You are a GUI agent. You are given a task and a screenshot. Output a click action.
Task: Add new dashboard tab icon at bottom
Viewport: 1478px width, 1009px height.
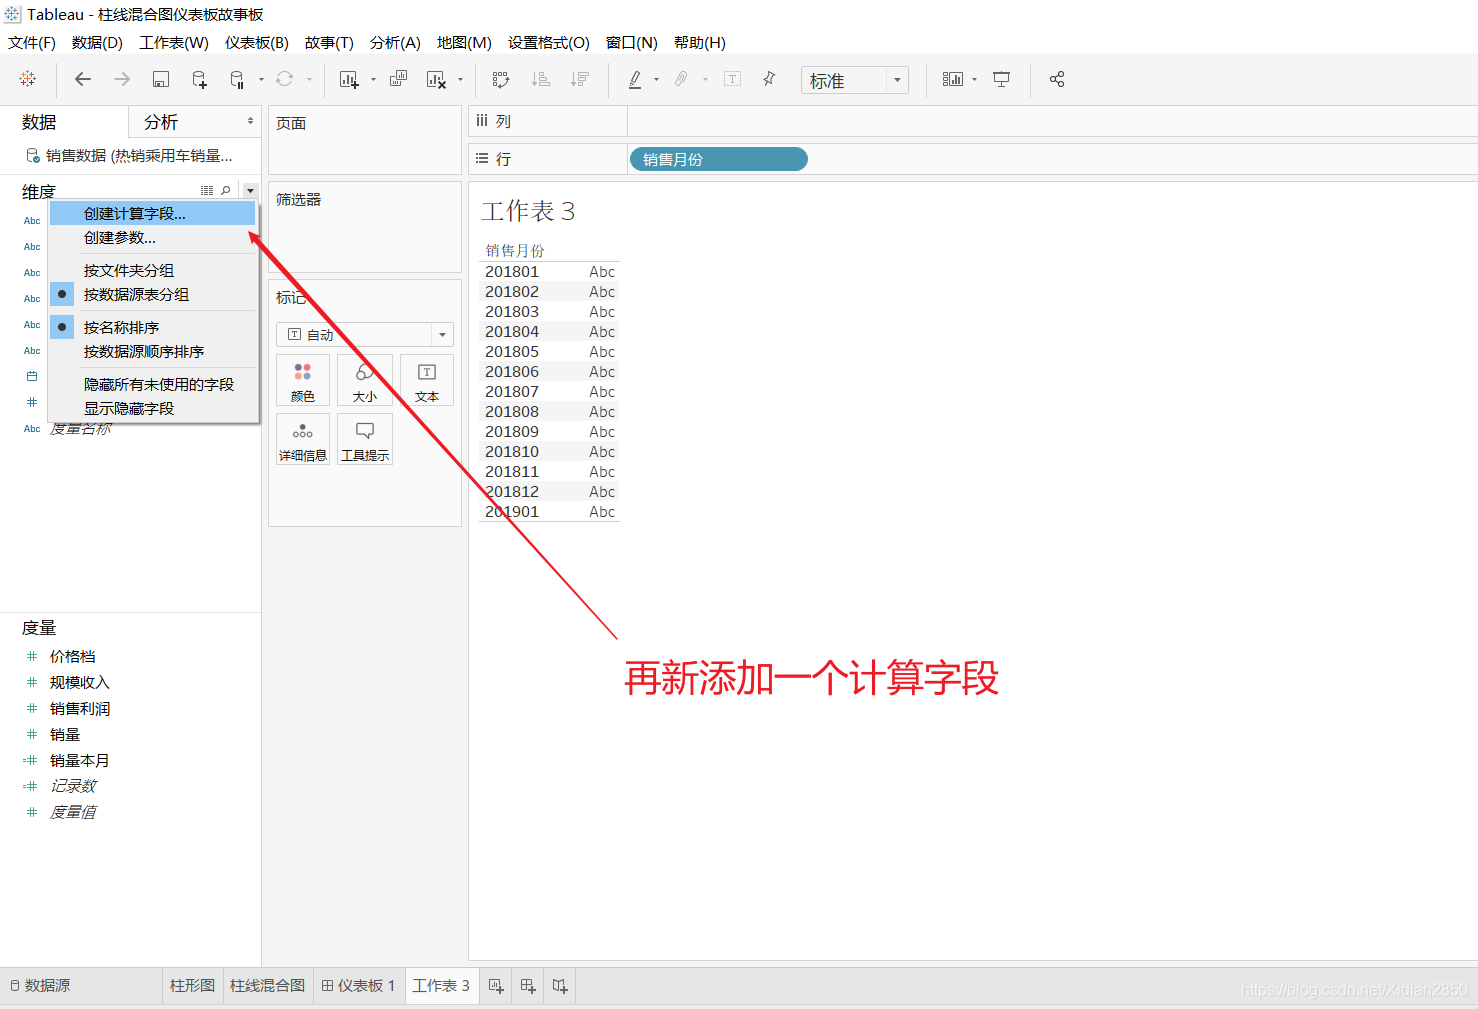528,986
